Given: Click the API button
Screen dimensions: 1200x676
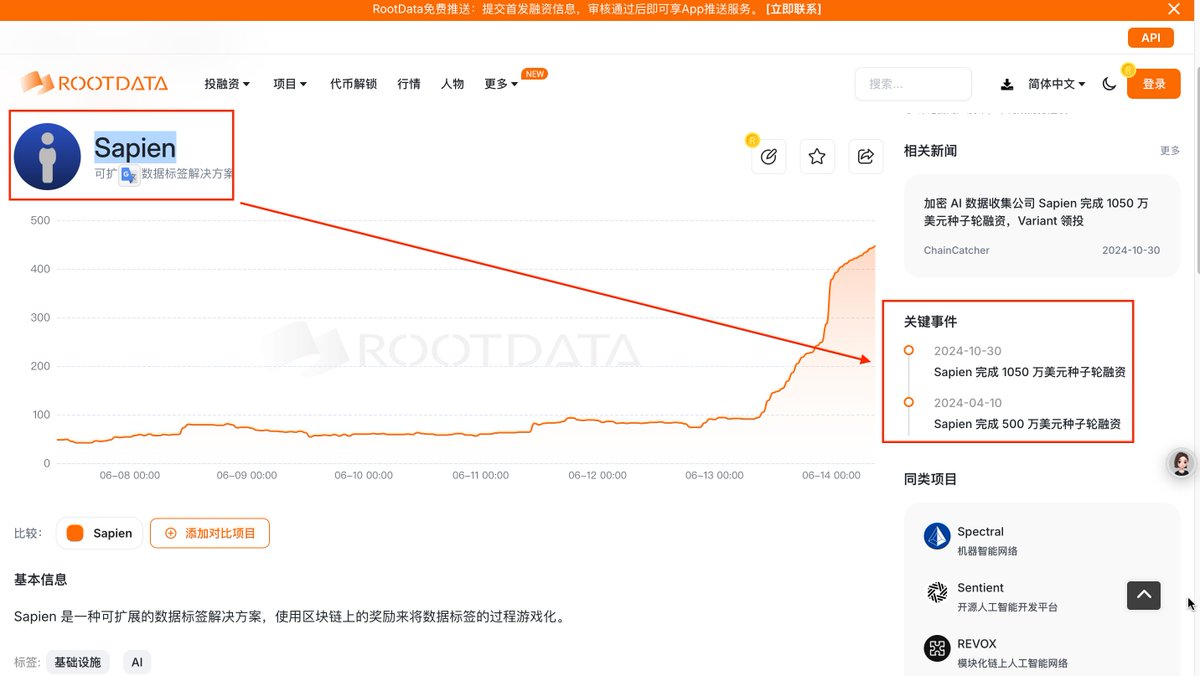Looking at the screenshot, I should coord(1151,37).
